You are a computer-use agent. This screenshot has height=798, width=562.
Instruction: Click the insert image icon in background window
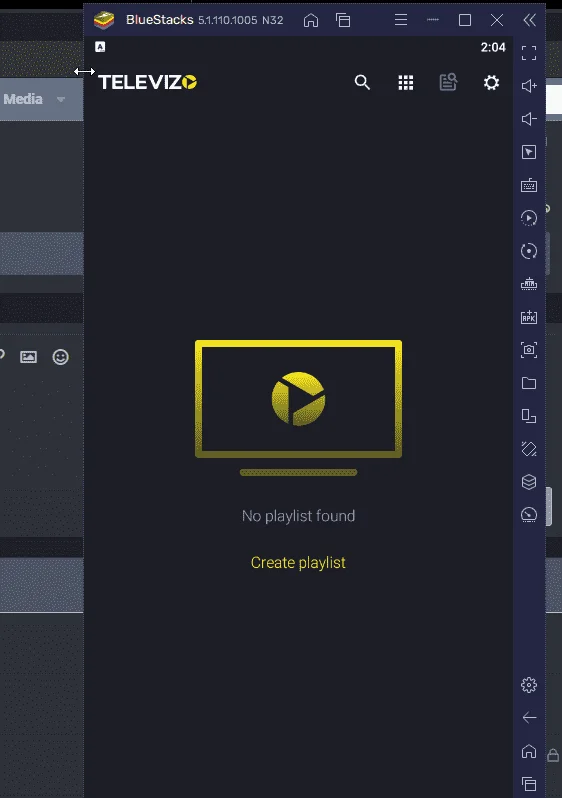click(28, 357)
